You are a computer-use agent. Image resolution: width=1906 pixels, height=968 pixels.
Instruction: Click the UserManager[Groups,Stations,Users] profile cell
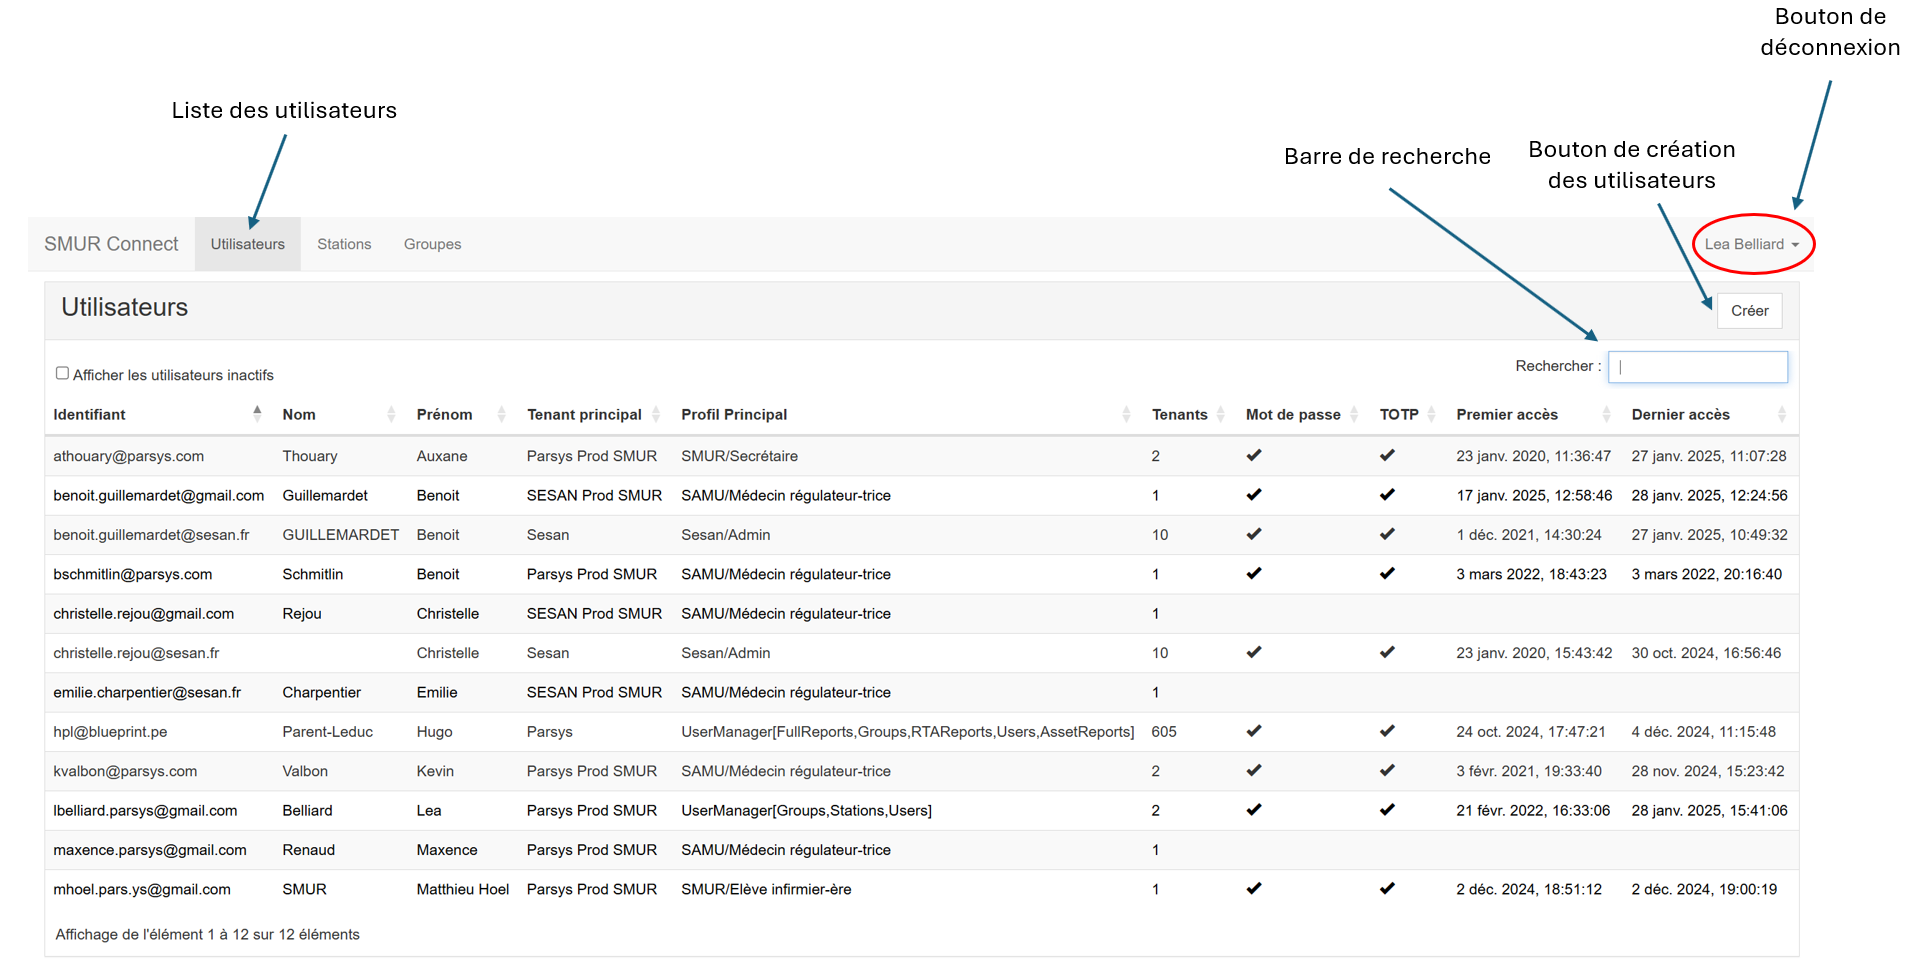[807, 811]
